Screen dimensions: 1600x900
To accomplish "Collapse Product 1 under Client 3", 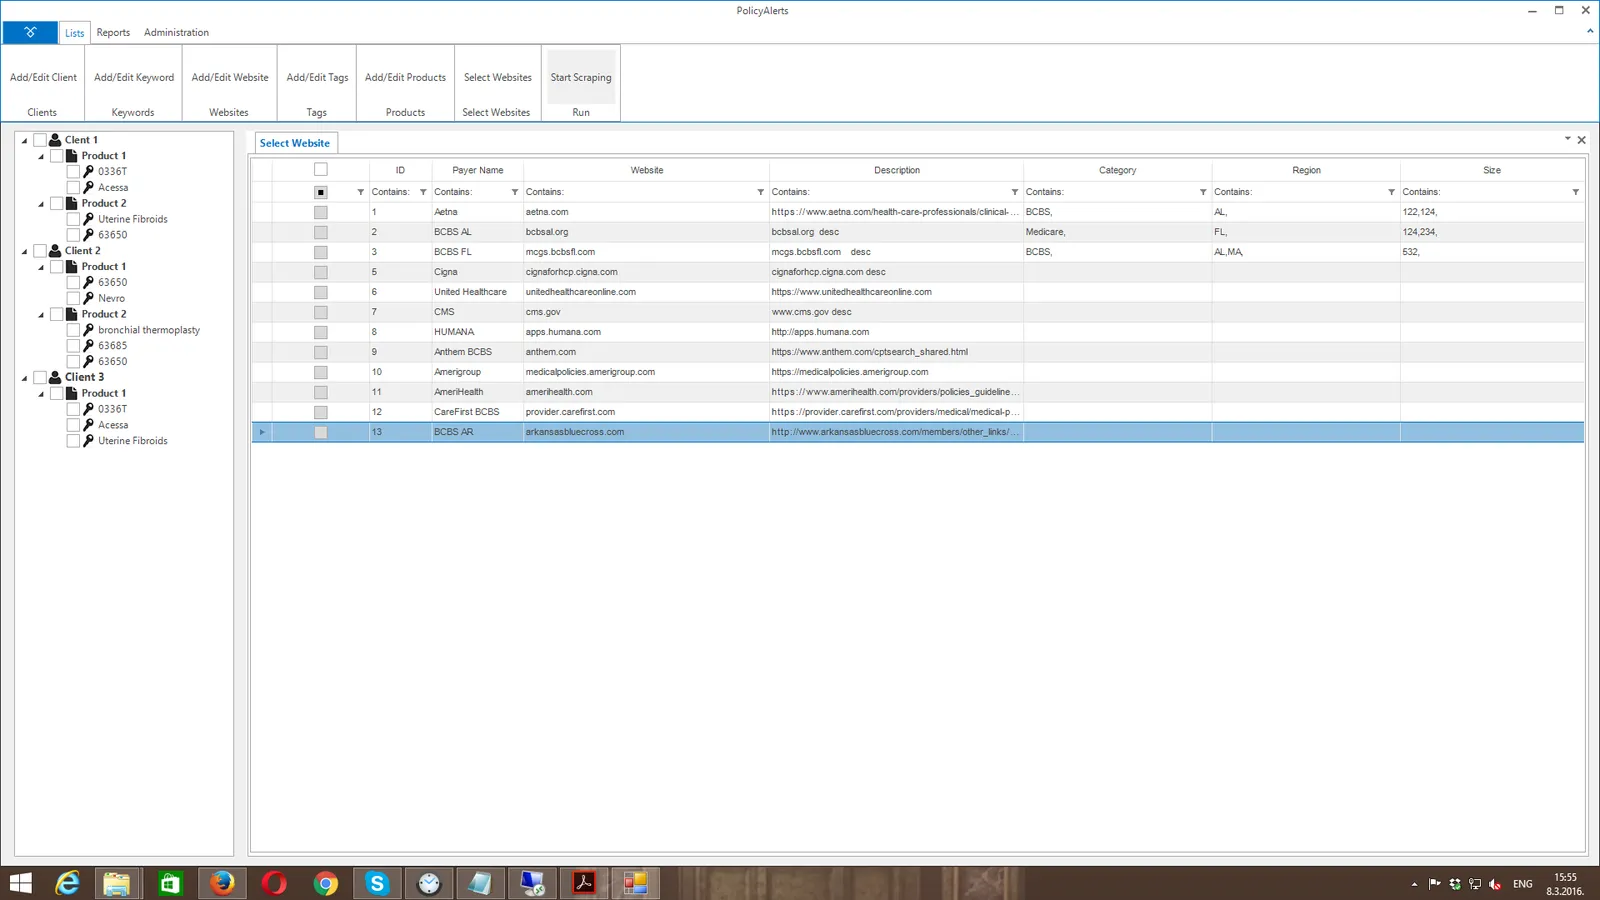I will tap(41, 394).
